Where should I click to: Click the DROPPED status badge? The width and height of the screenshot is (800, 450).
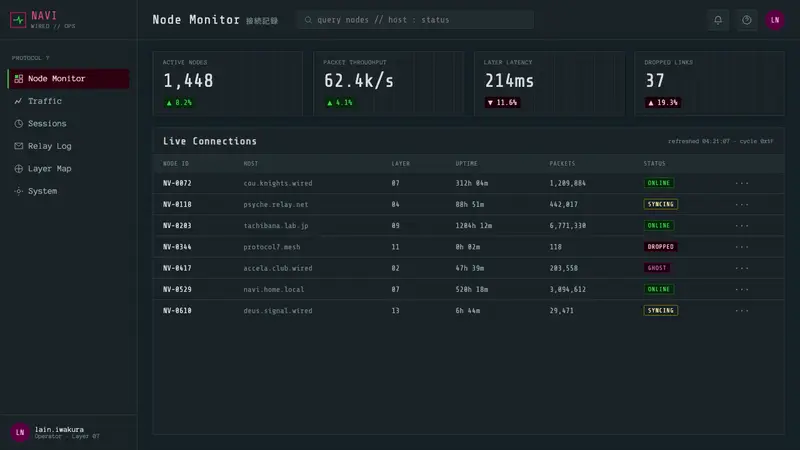661,247
